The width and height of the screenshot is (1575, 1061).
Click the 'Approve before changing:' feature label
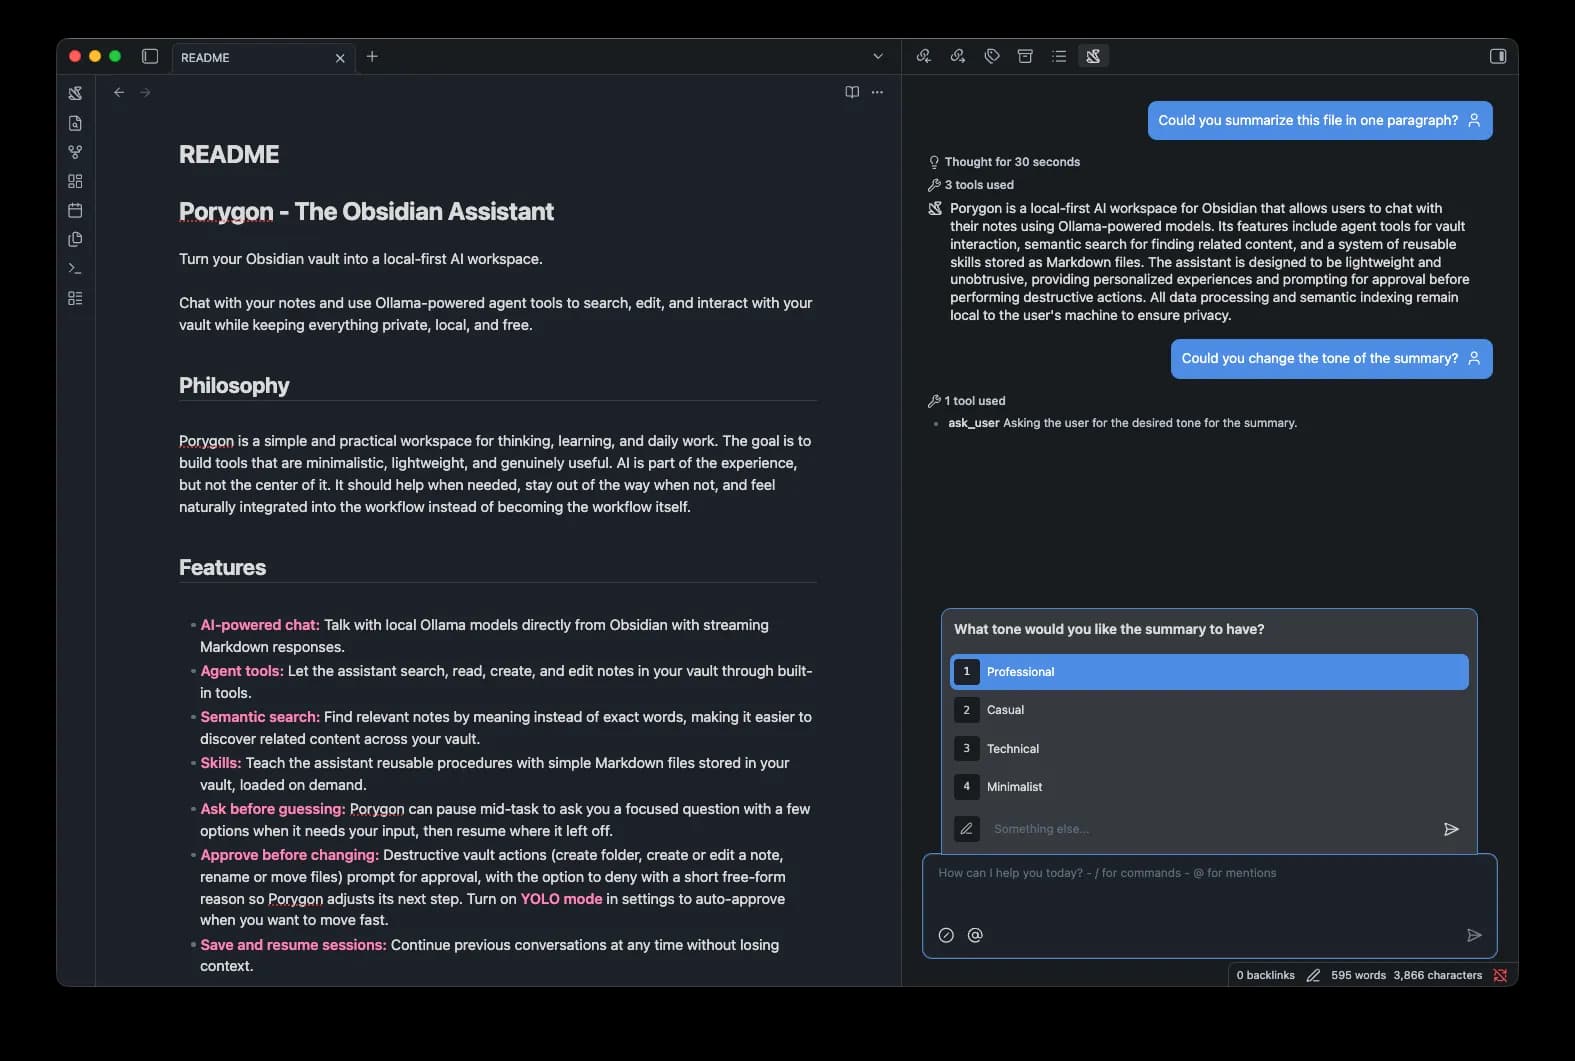click(289, 855)
